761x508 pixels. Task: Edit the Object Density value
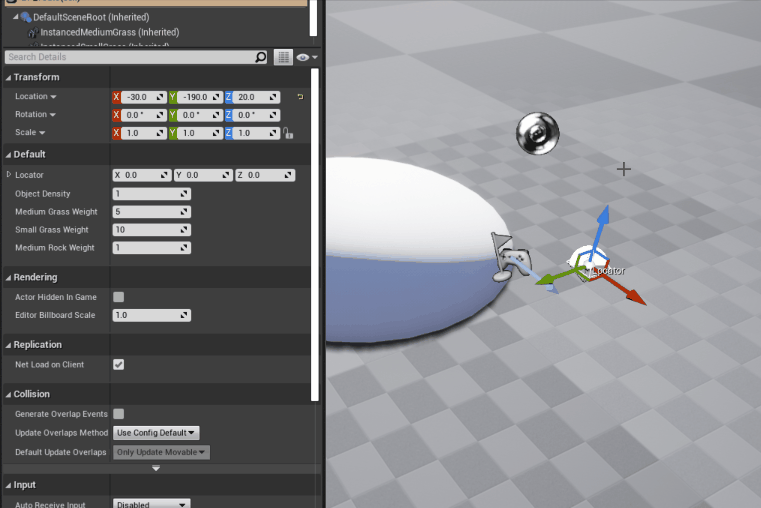click(151, 194)
